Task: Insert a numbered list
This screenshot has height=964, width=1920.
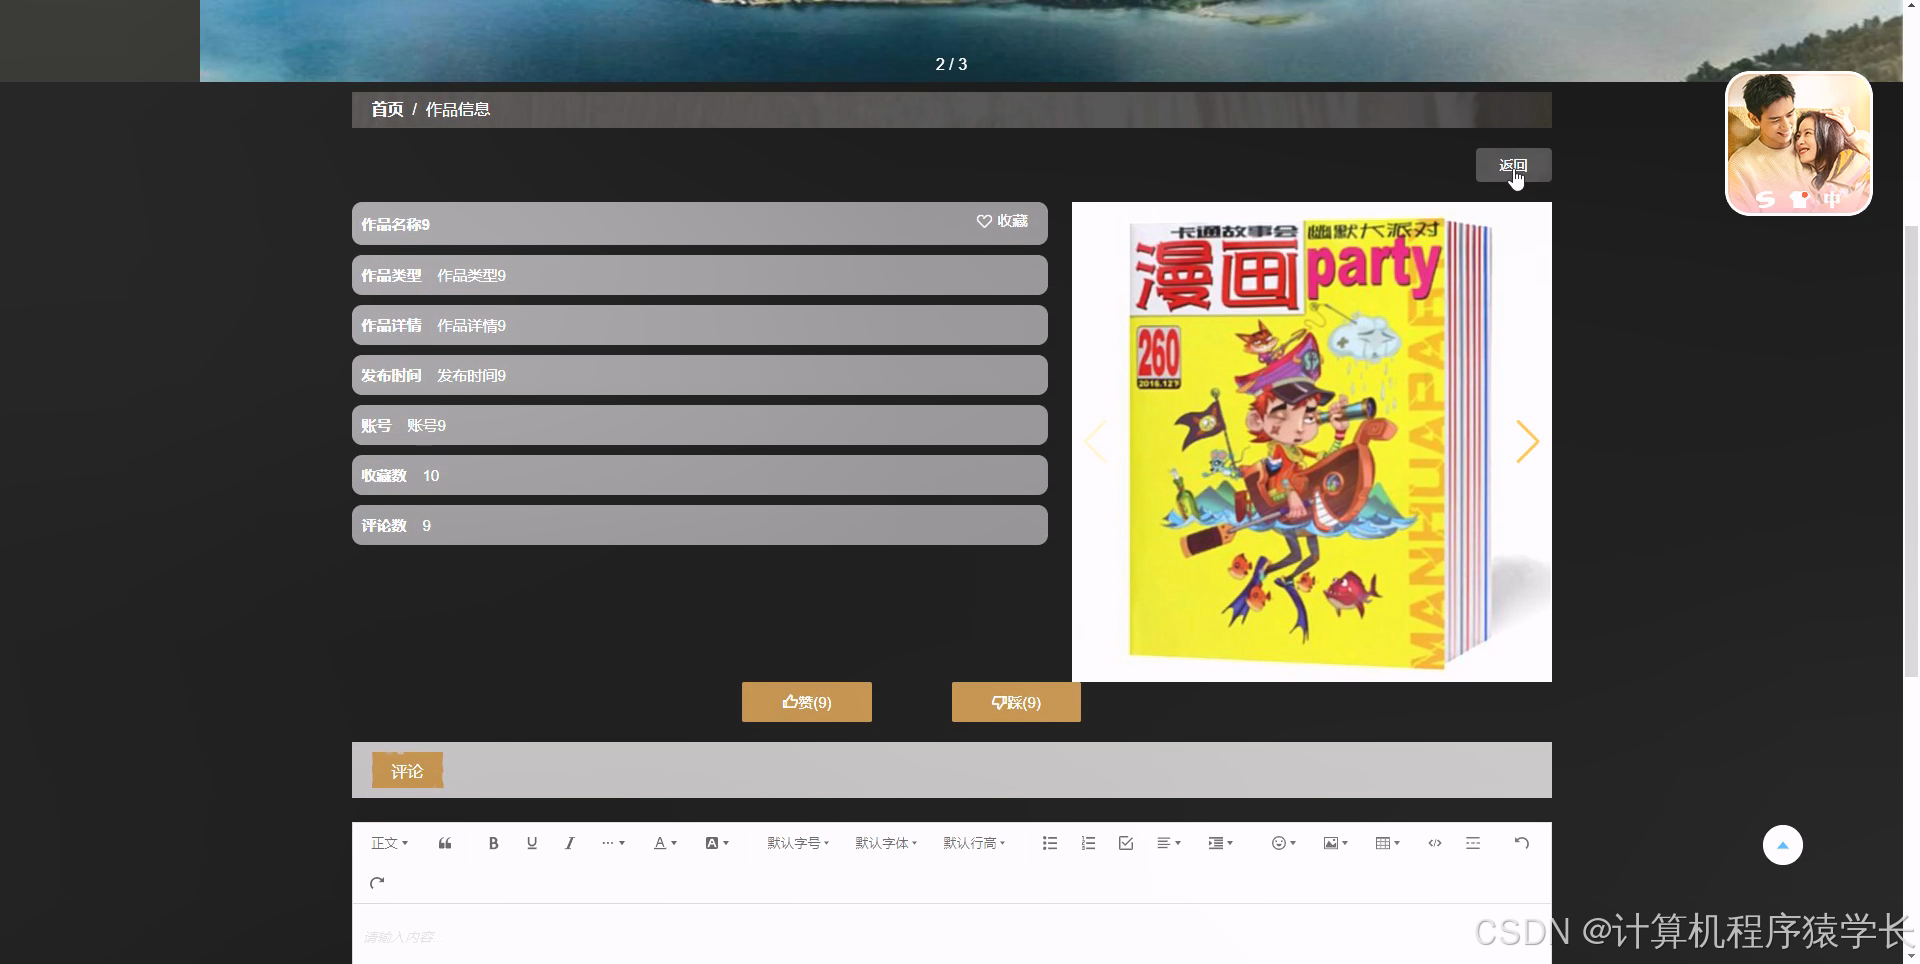Action: click(1088, 843)
